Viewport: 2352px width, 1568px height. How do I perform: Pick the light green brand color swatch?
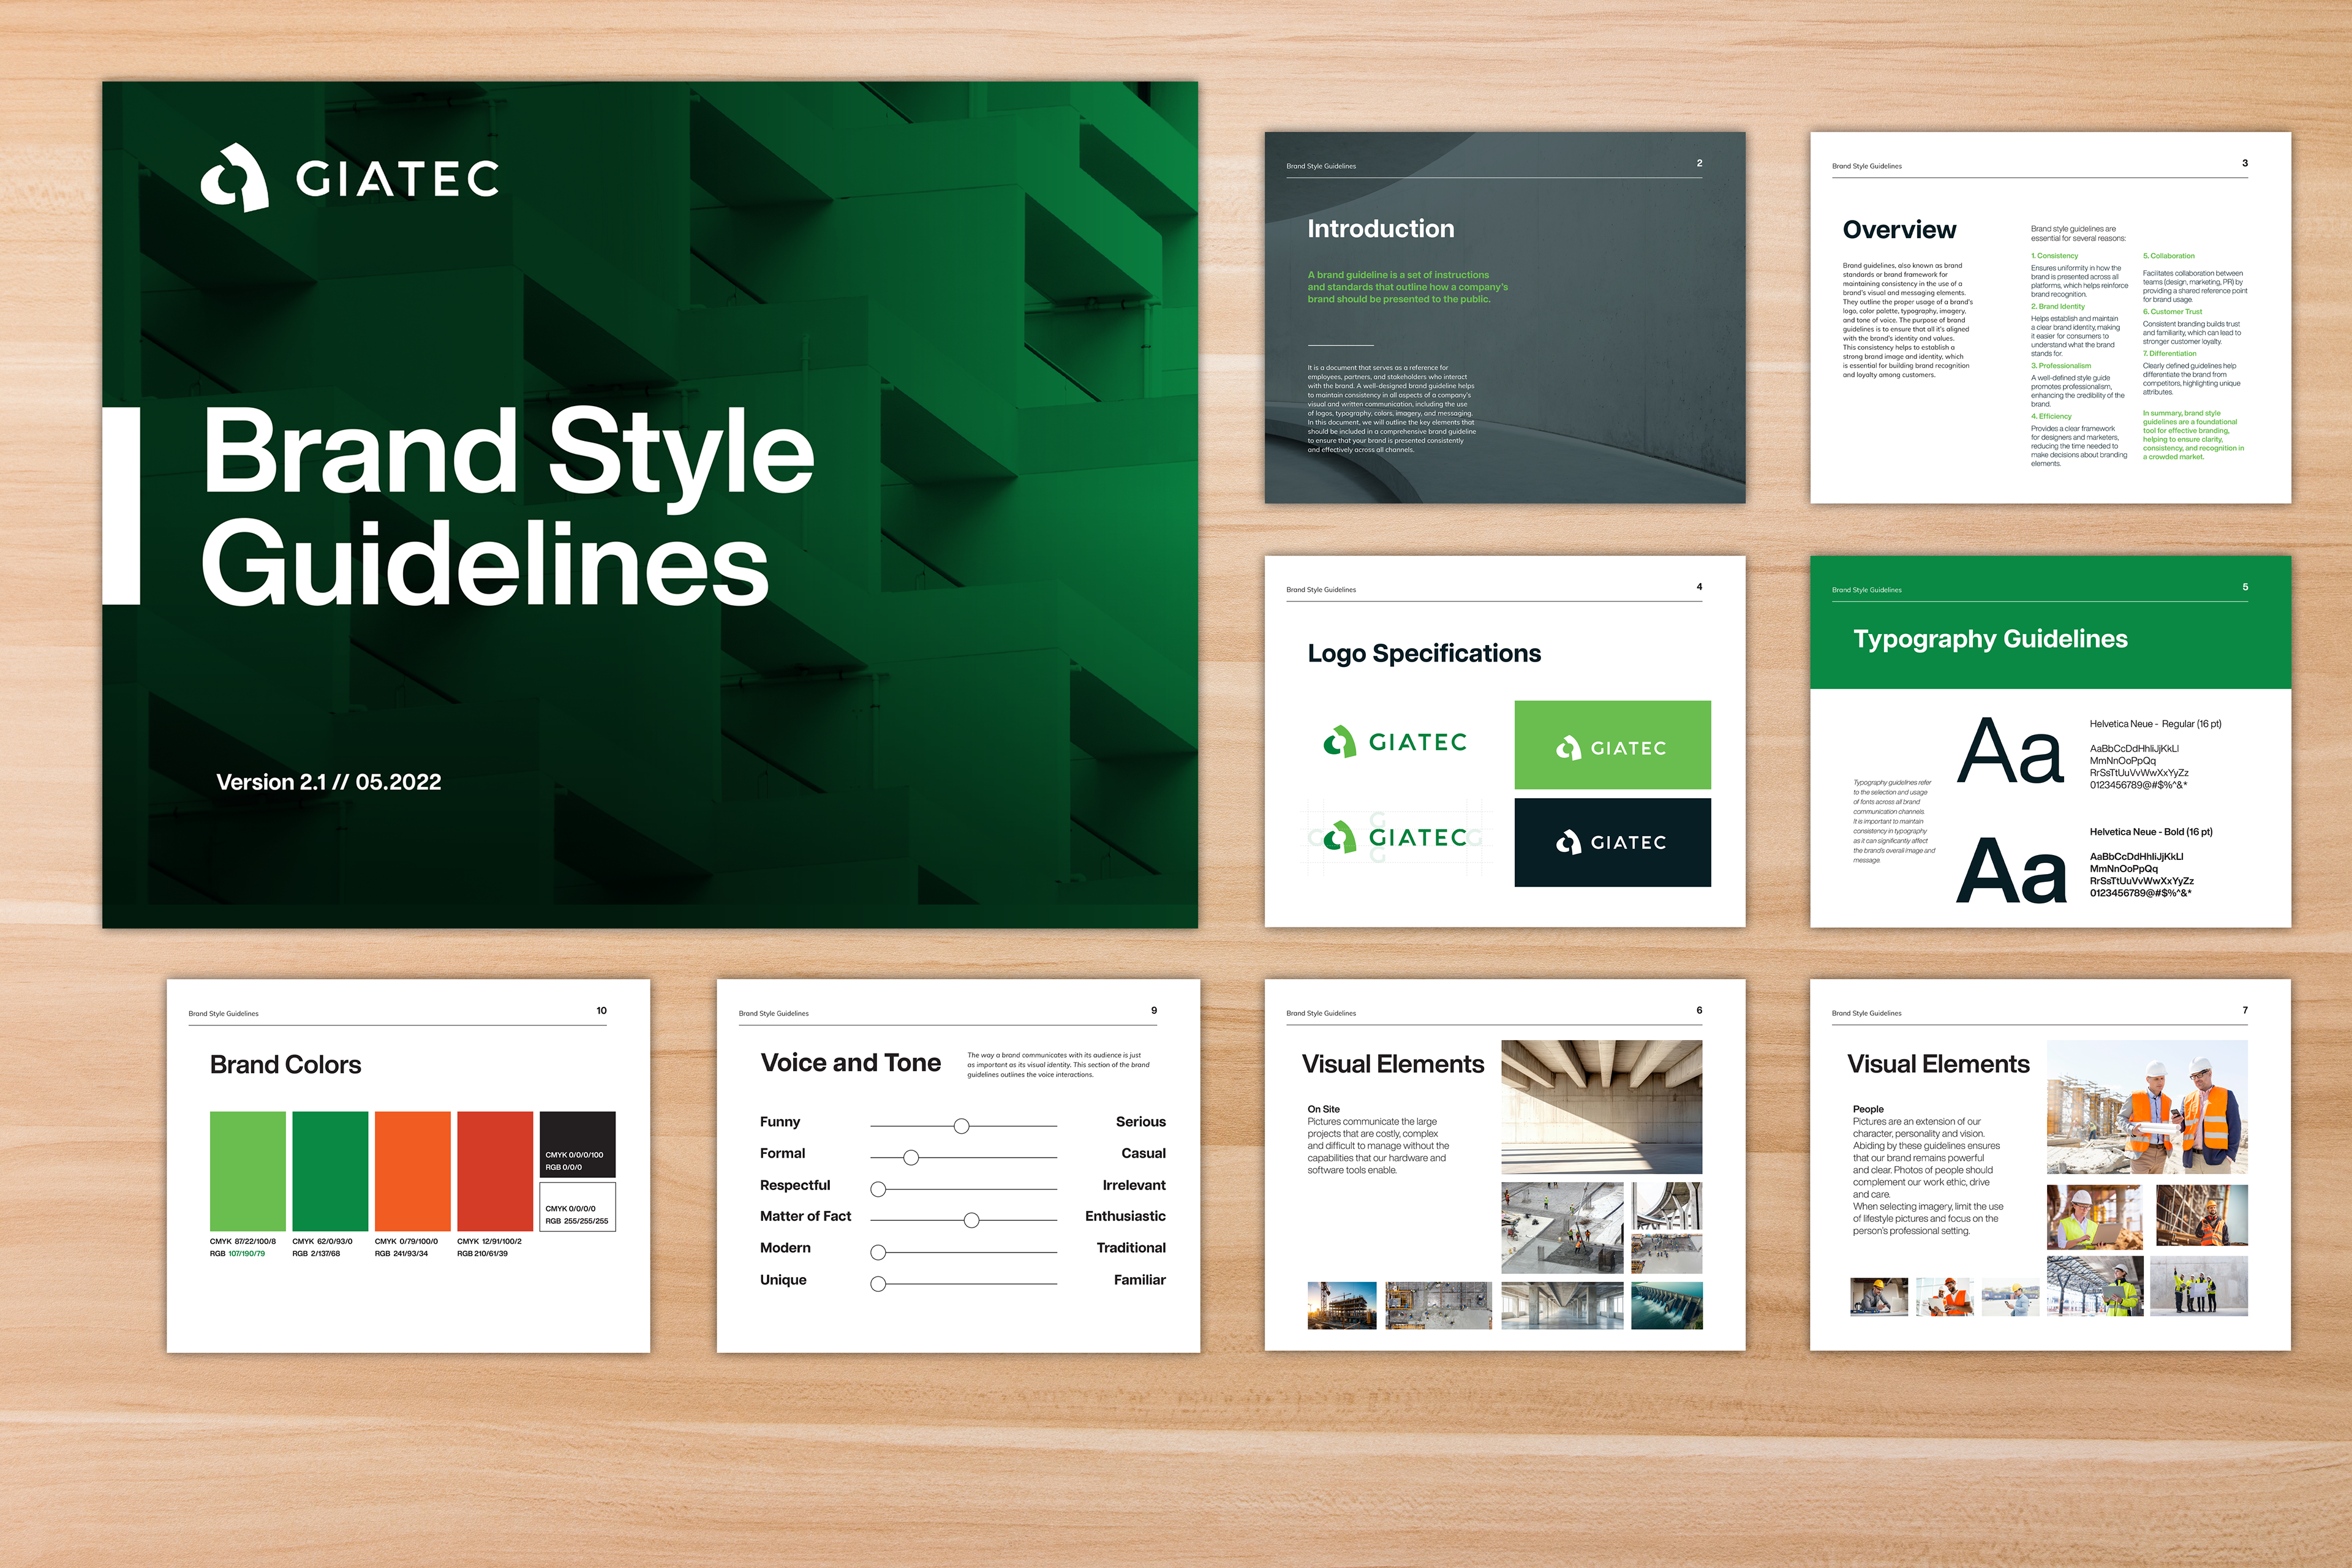pos(248,1171)
